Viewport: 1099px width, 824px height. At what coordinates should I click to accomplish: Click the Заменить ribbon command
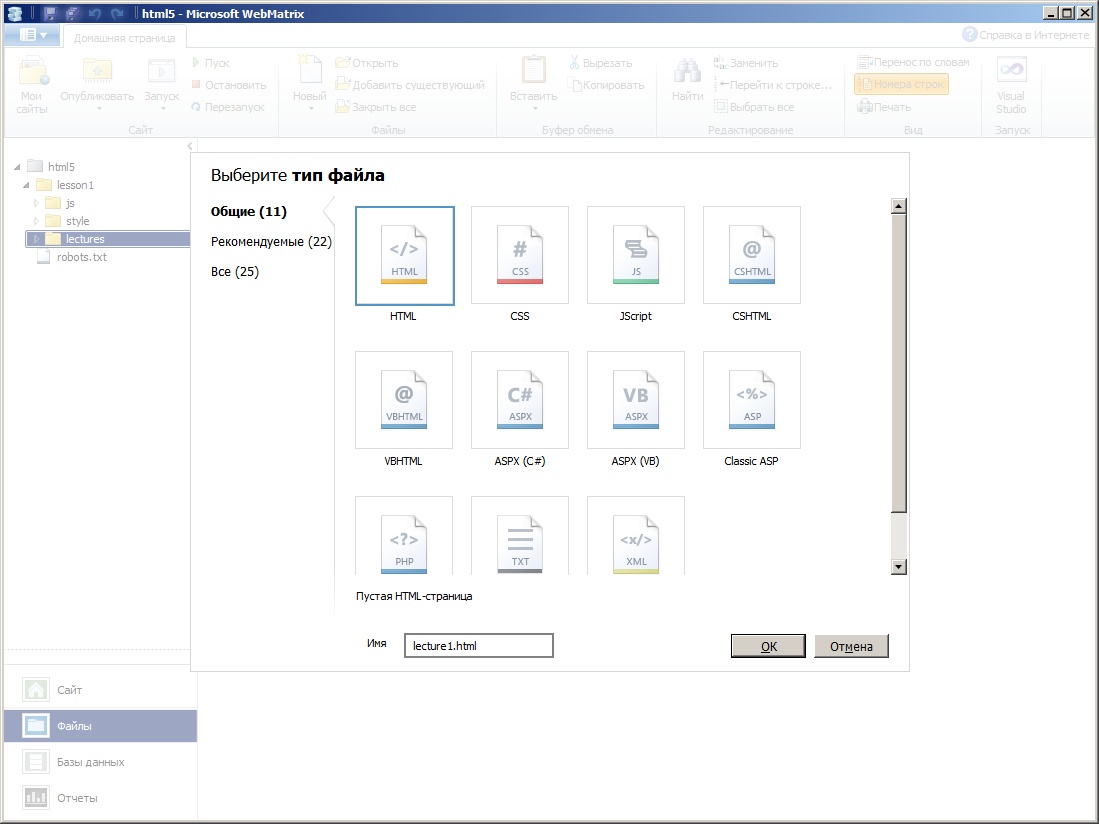746,63
